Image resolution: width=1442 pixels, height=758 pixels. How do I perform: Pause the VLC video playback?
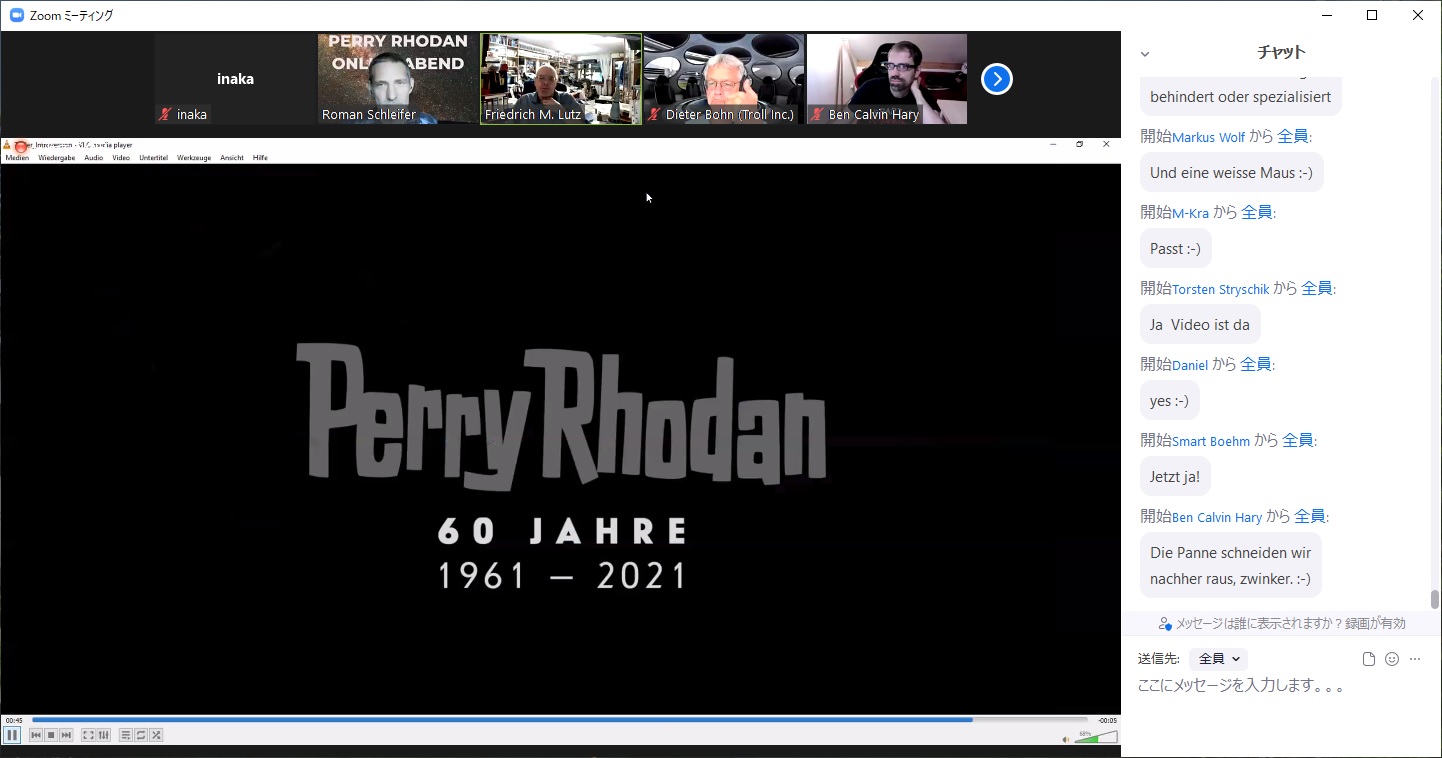coord(12,735)
